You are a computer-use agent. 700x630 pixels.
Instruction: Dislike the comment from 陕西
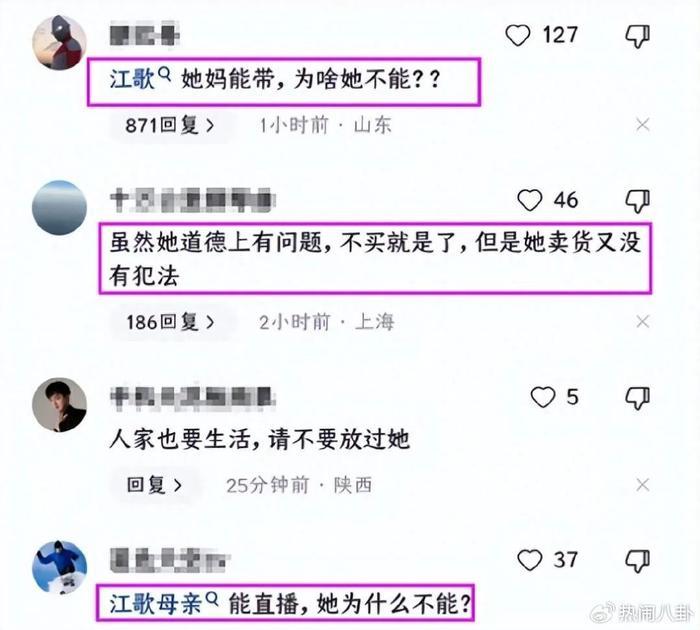(x=638, y=398)
